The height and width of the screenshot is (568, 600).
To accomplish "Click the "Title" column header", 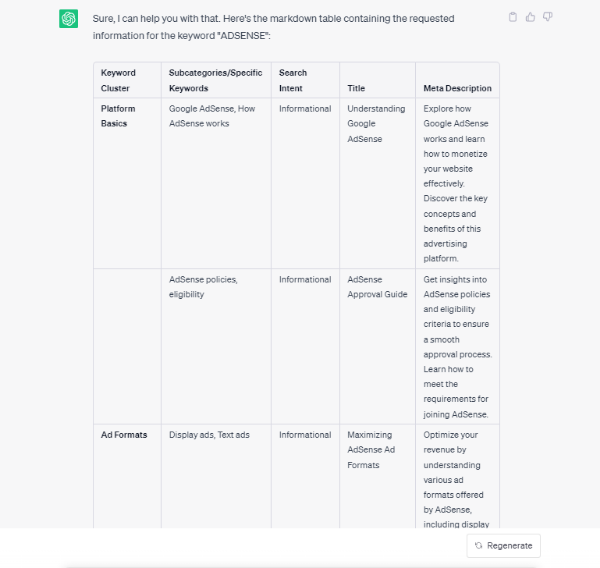I will pos(357,88).
